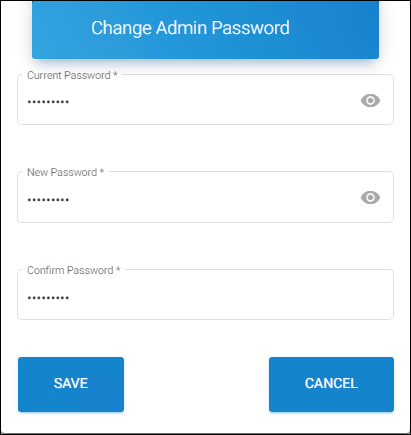Place cursor on masked dots in New Password

(48, 200)
